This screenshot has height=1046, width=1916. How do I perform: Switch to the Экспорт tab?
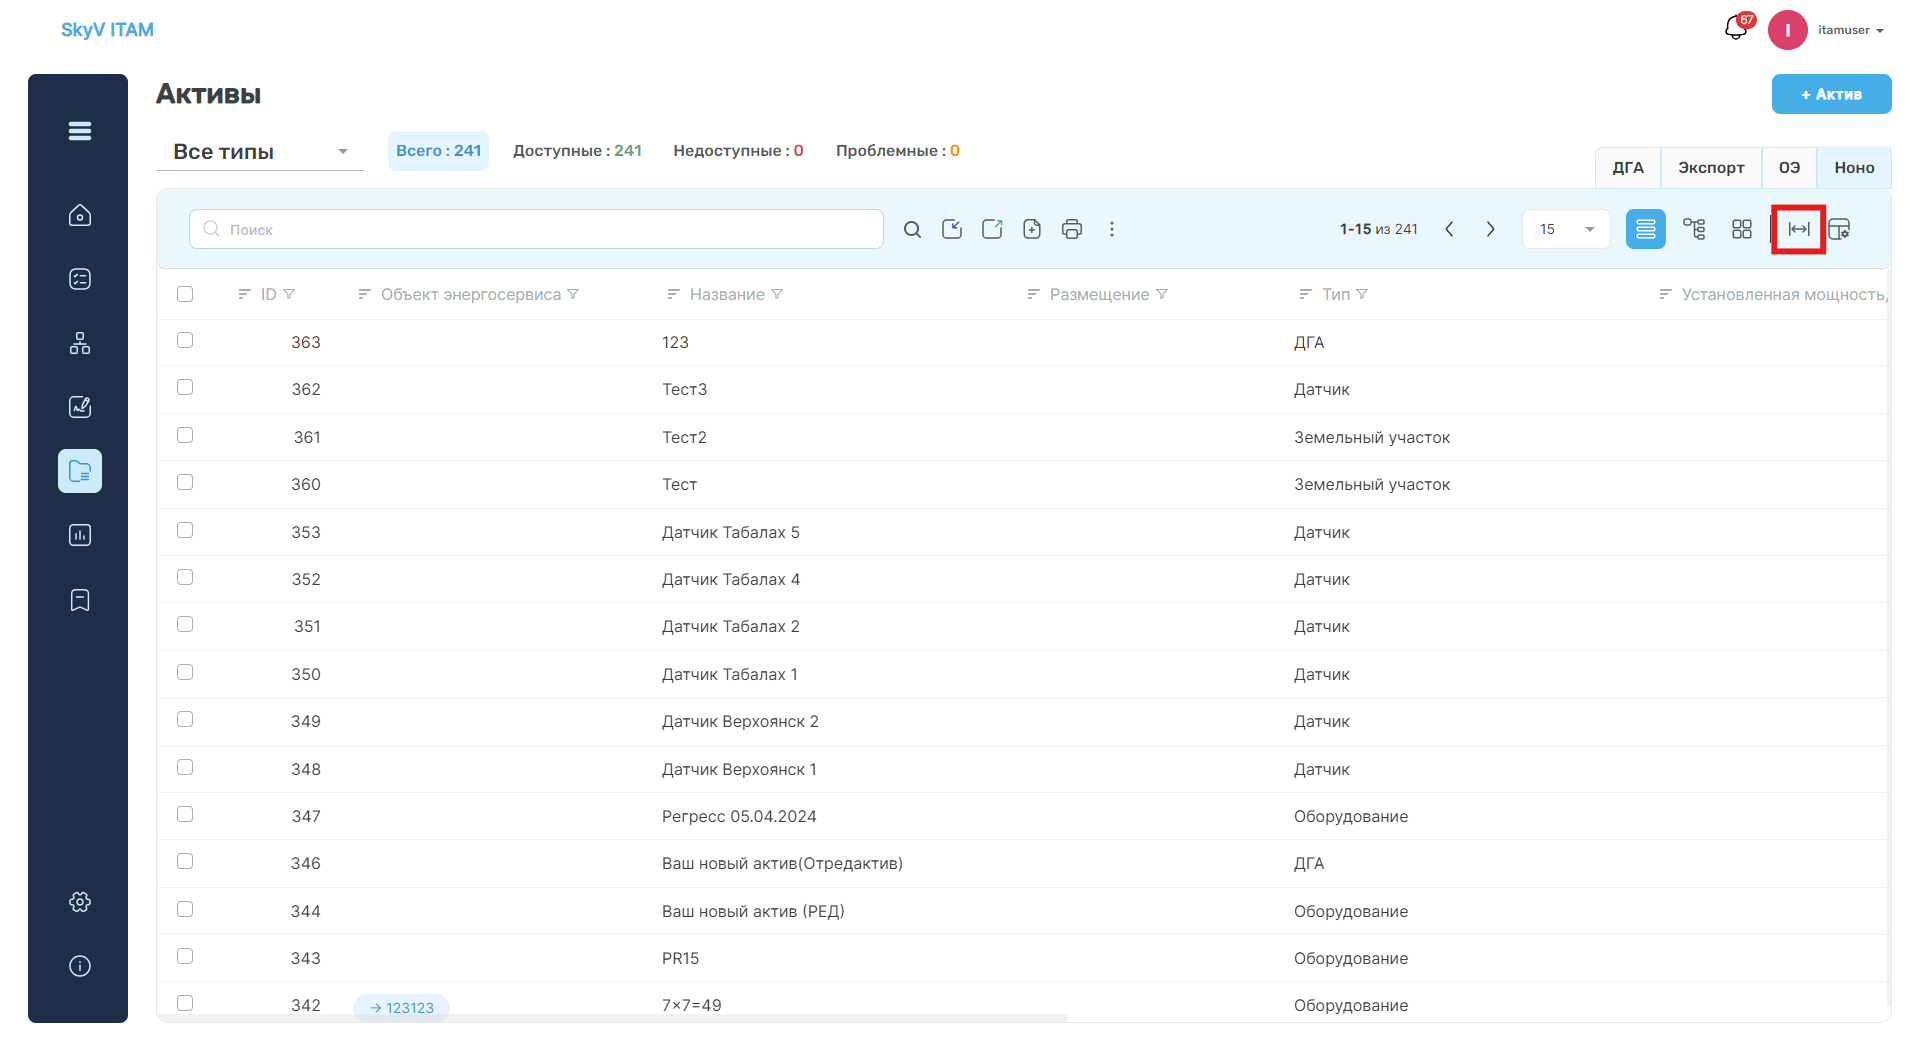pos(1711,168)
